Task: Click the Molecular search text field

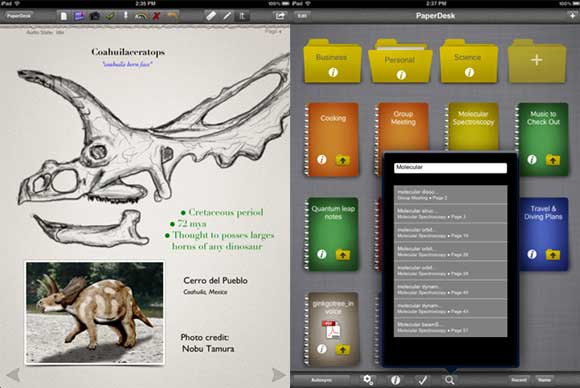Action: coord(450,168)
